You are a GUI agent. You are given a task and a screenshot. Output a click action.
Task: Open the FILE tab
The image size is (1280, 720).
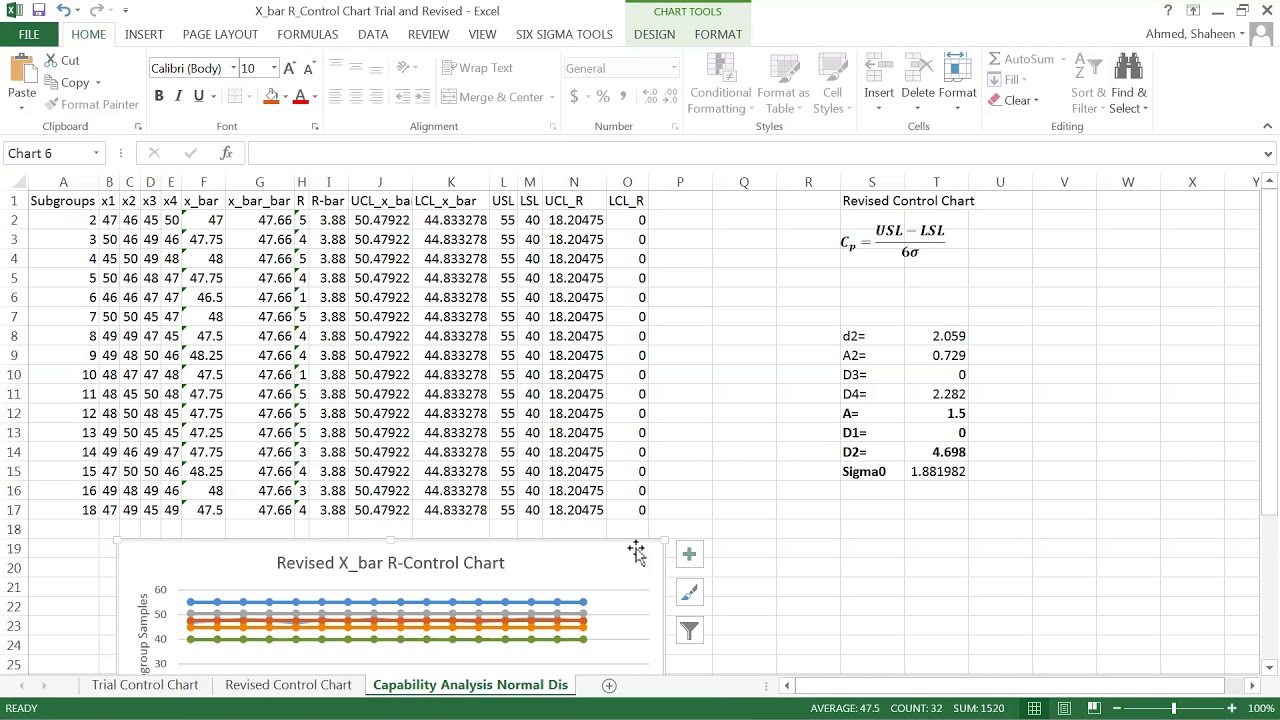(x=29, y=34)
